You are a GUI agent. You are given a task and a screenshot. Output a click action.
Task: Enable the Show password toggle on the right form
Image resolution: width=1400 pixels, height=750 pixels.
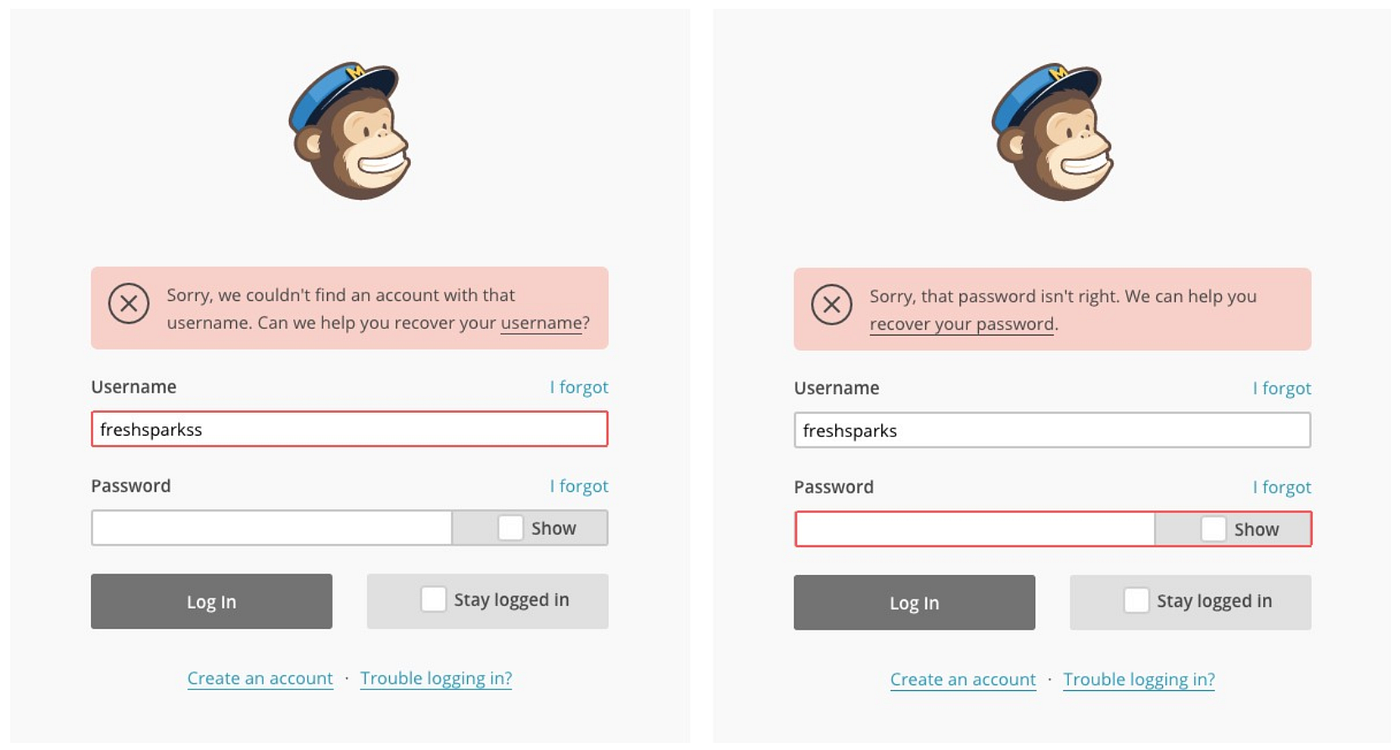[1214, 528]
